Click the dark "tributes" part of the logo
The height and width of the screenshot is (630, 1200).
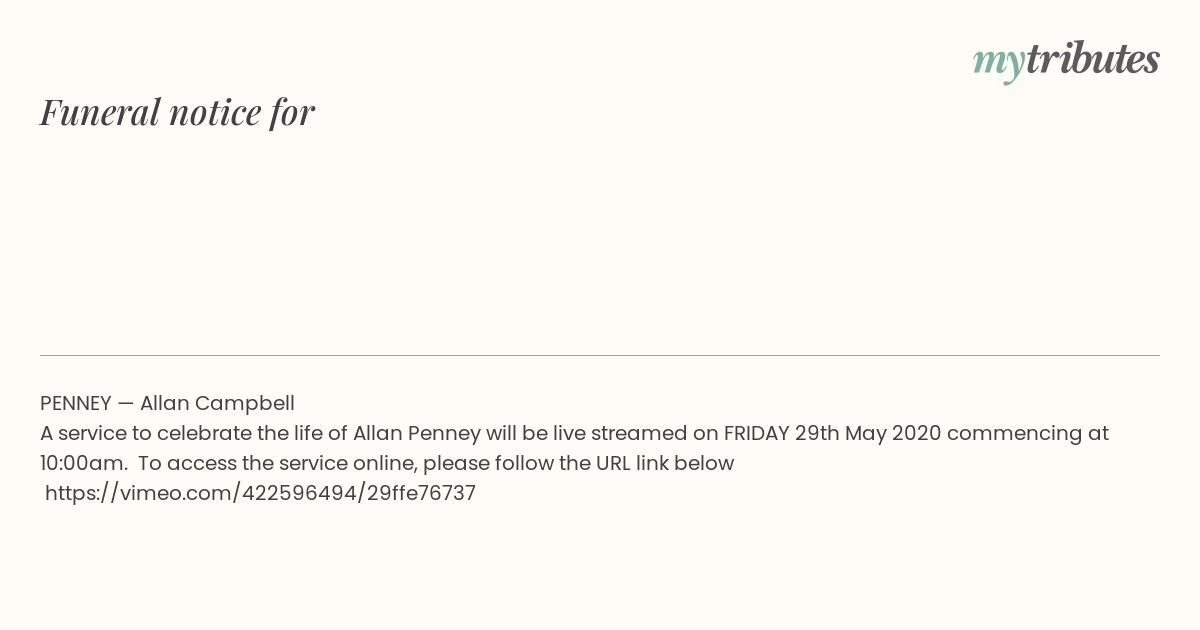[x=1093, y=59]
